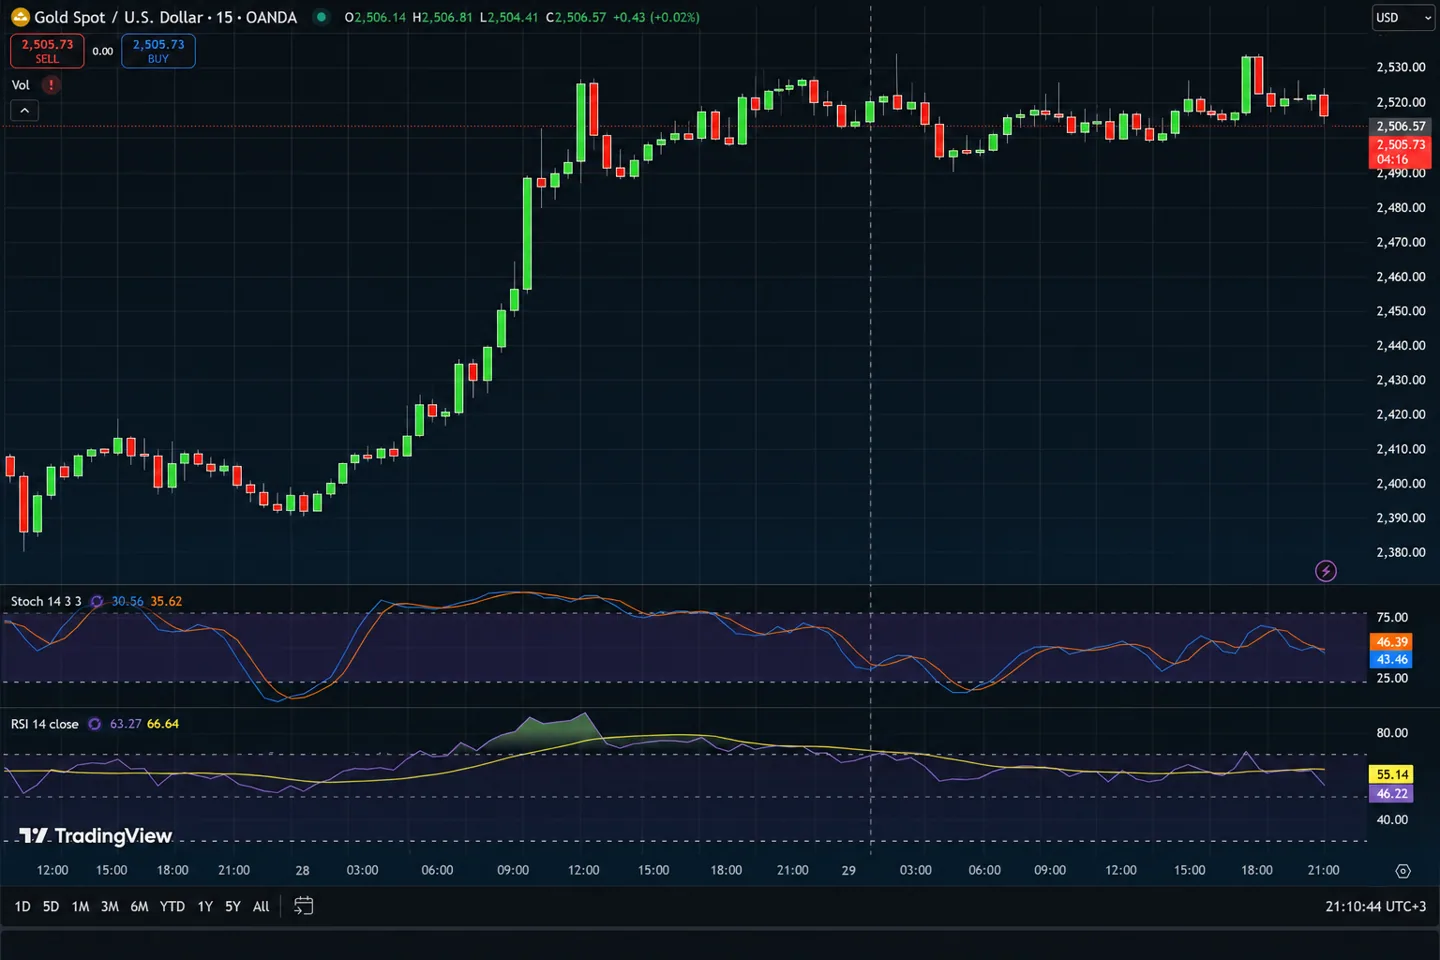The height and width of the screenshot is (960, 1440).
Task: Click the BUY 2,505.73 button
Action: [158, 51]
